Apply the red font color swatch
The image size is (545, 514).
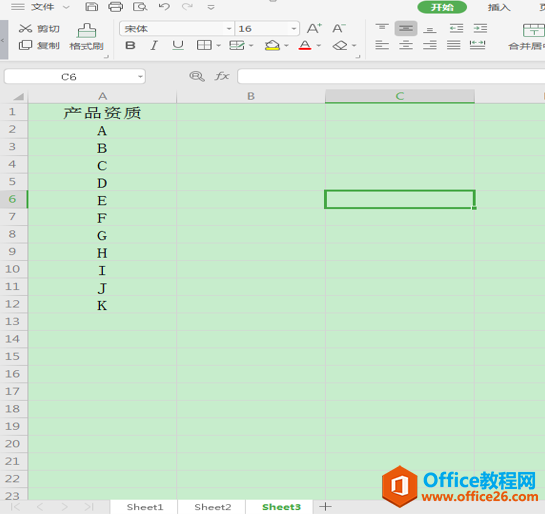click(x=305, y=45)
